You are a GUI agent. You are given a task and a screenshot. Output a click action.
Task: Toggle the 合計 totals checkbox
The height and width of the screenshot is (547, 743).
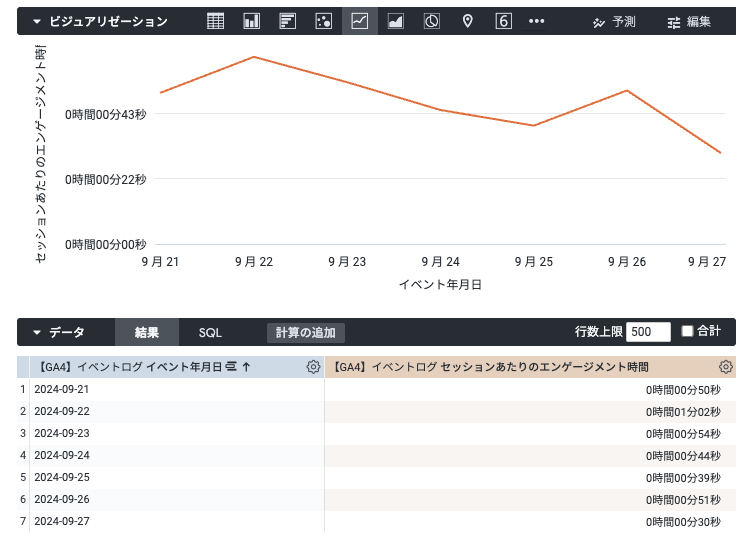click(x=687, y=331)
